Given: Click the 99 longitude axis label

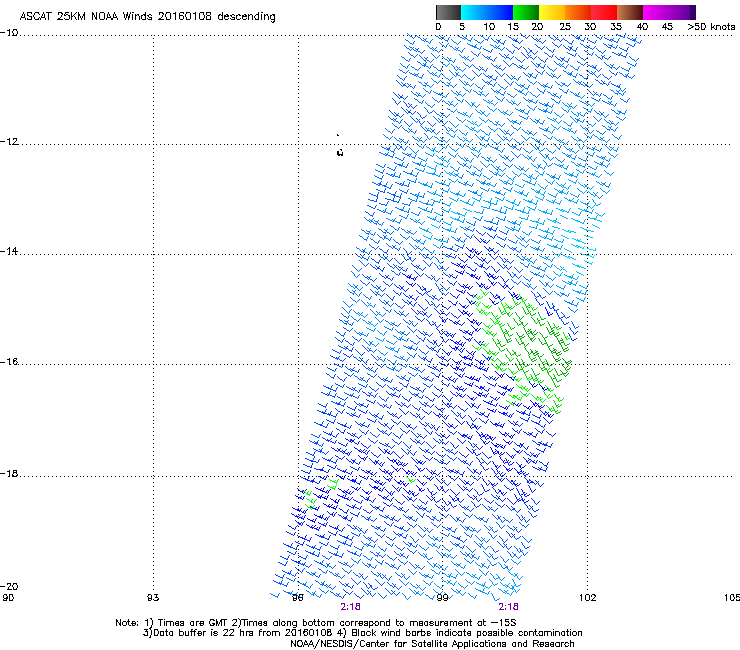Looking at the screenshot, I should point(442,598).
